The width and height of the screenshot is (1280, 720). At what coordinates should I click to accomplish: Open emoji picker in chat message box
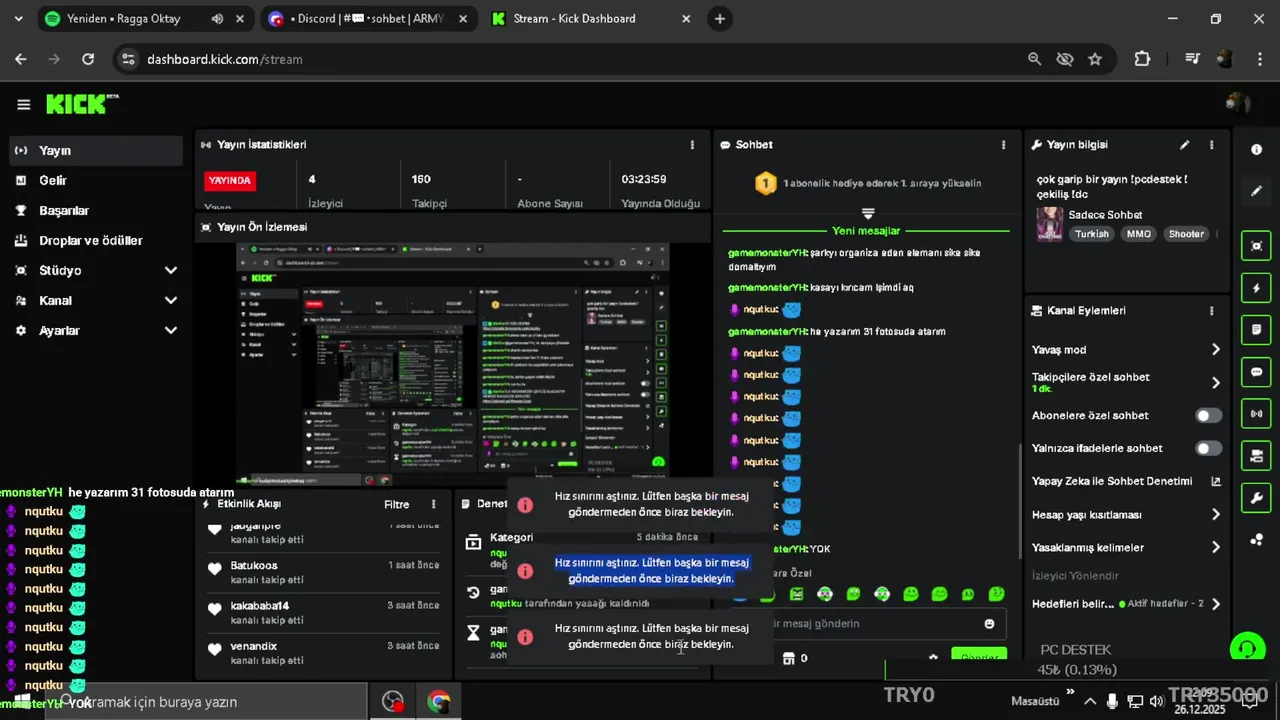tap(989, 624)
